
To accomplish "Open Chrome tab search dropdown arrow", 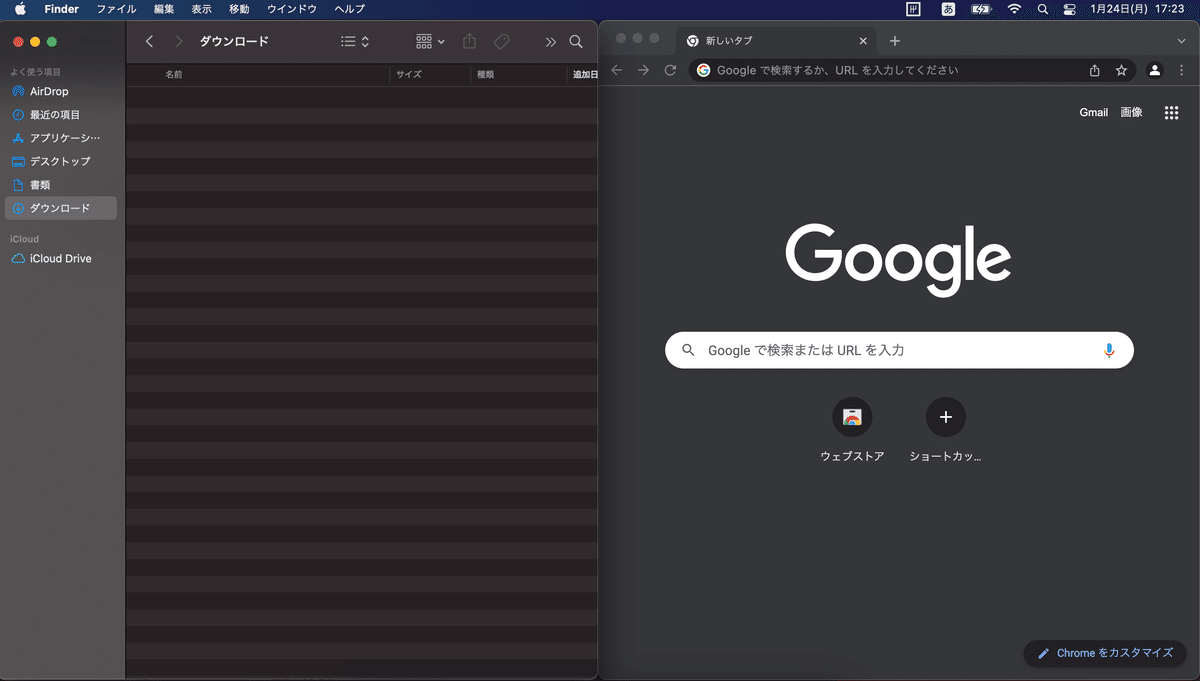I will click(x=1181, y=41).
